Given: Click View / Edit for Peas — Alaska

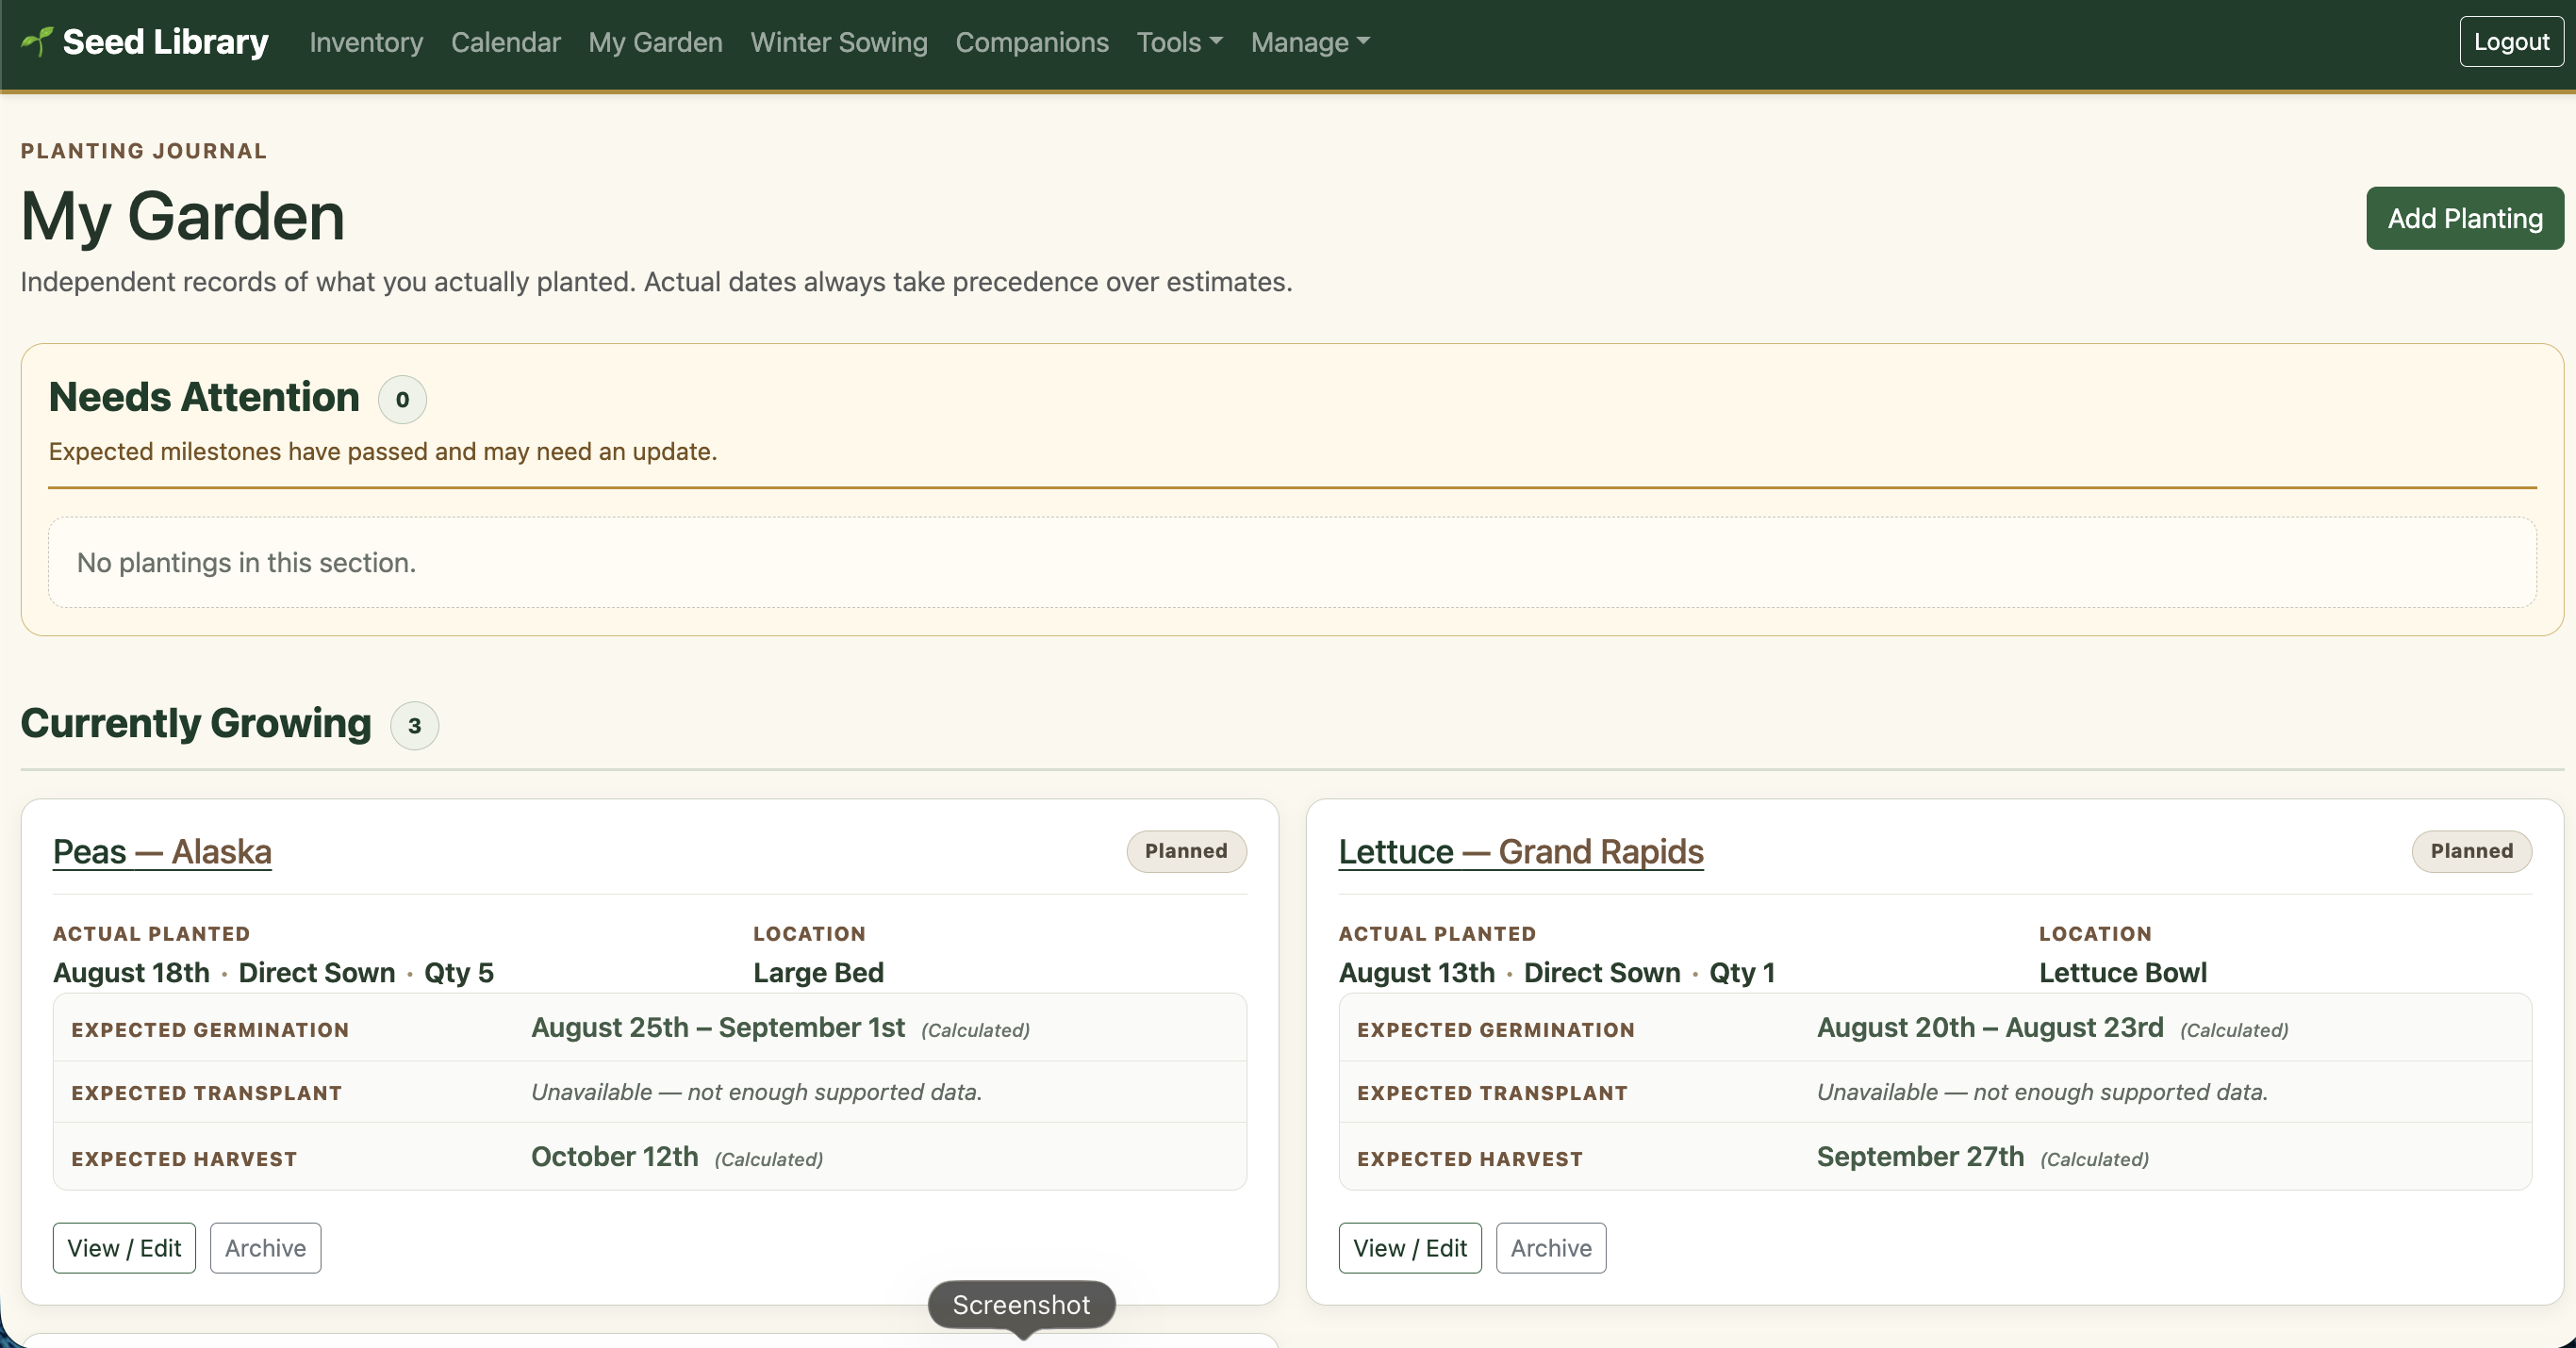Looking at the screenshot, I should (124, 1247).
